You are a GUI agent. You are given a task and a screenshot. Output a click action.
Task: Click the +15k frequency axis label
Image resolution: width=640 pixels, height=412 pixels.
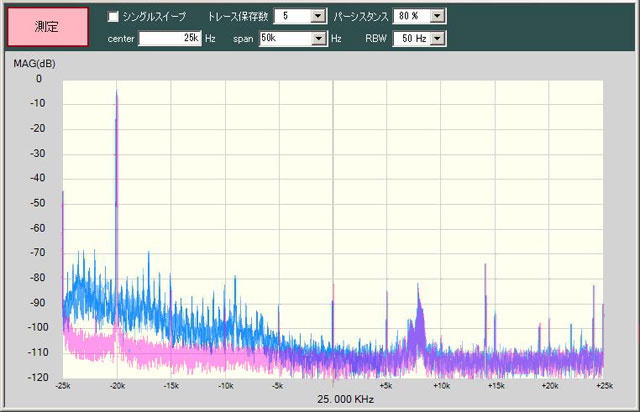click(496, 385)
